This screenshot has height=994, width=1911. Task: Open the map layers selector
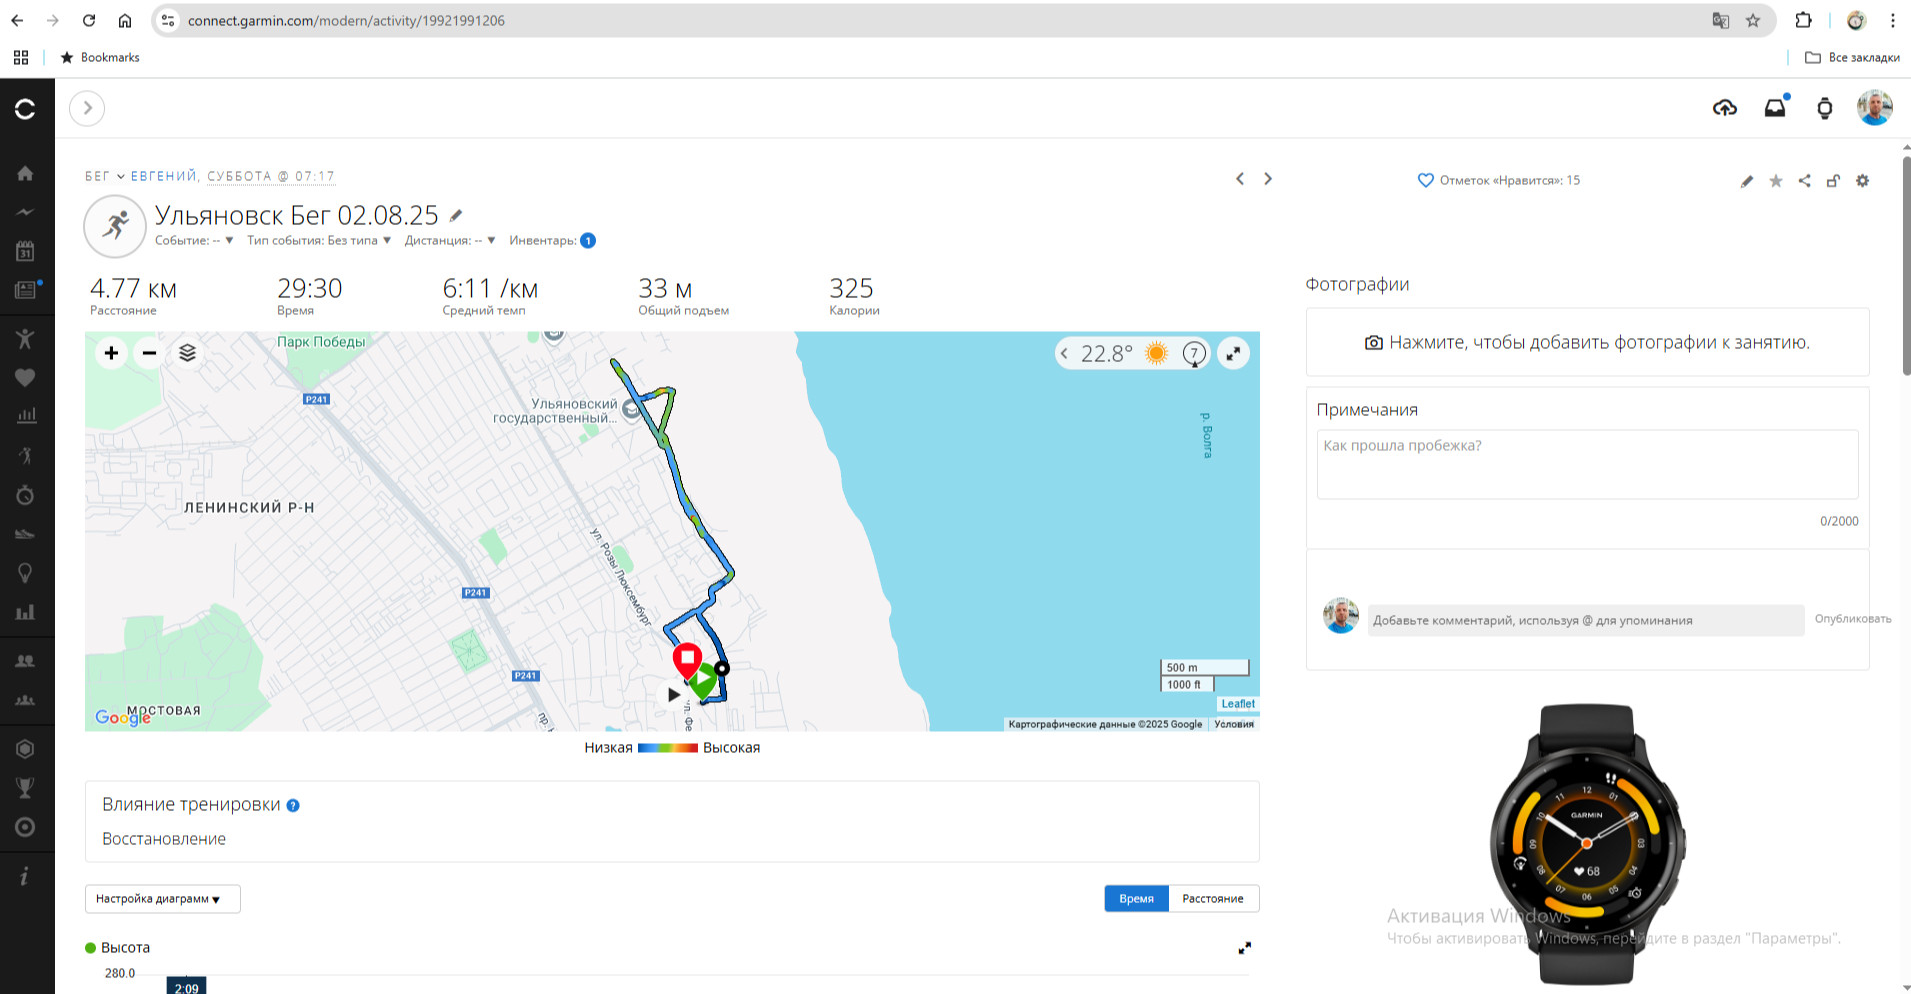[187, 353]
